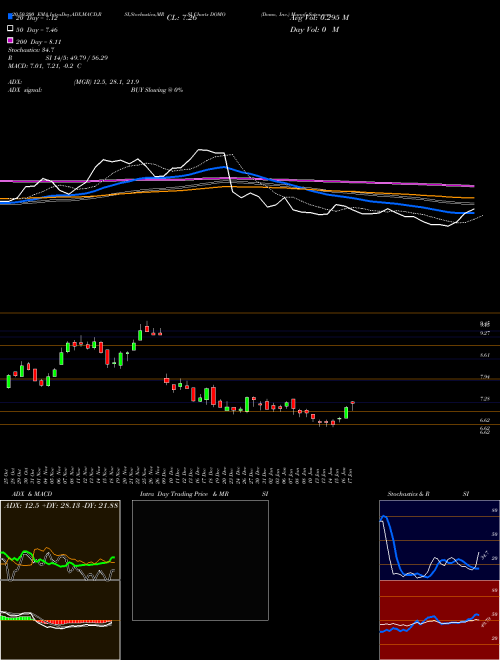Click the white 50 Day legend swatch
The width and height of the screenshot is (500, 660).
tap(10, 29)
